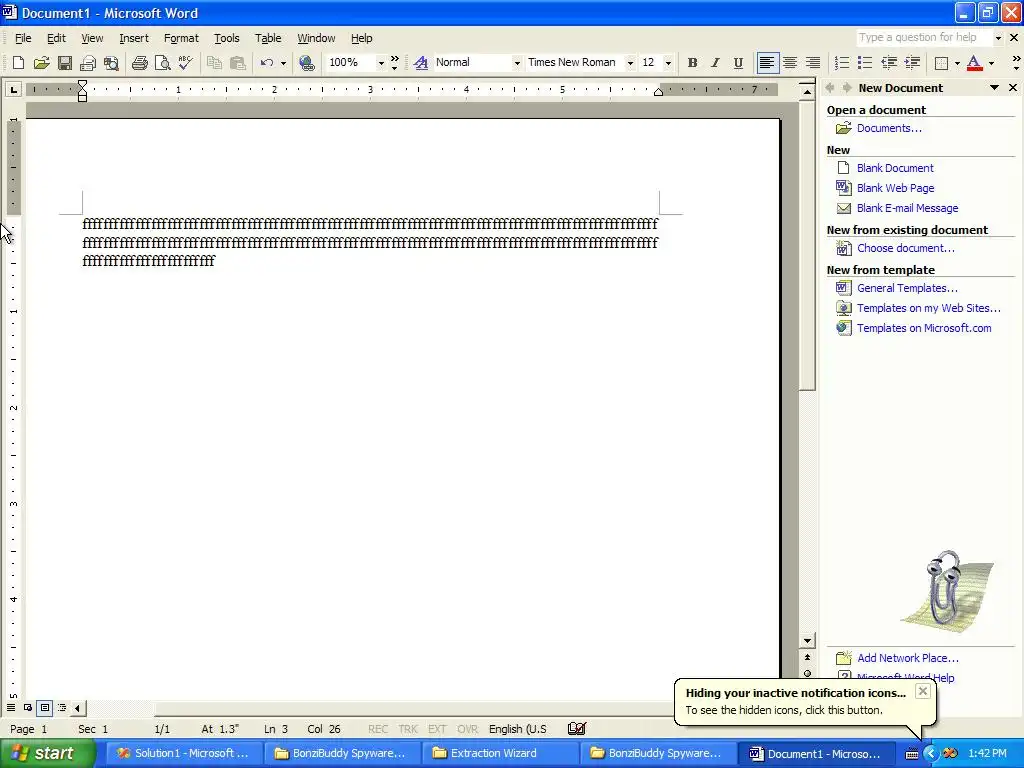This screenshot has height=768, width=1024.
Task: Toggle TRK track changes in status bar
Action: pyautogui.click(x=408, y=729)
